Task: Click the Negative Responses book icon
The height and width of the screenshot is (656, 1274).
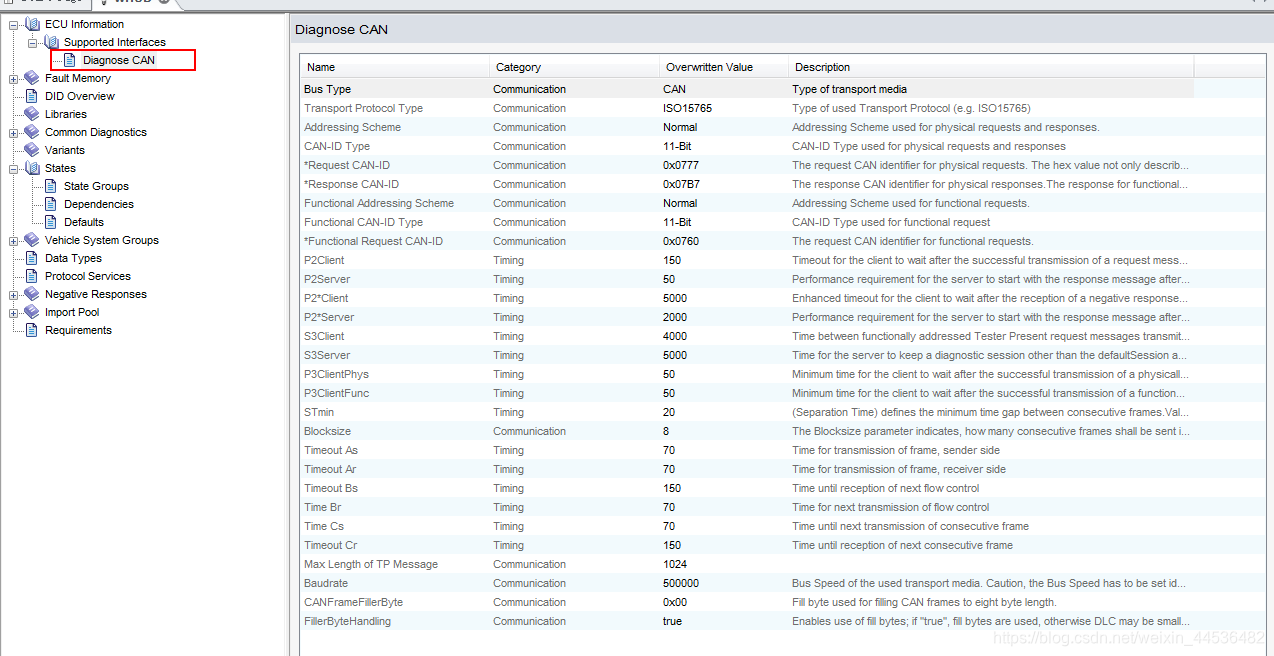Action: point(31,294)
